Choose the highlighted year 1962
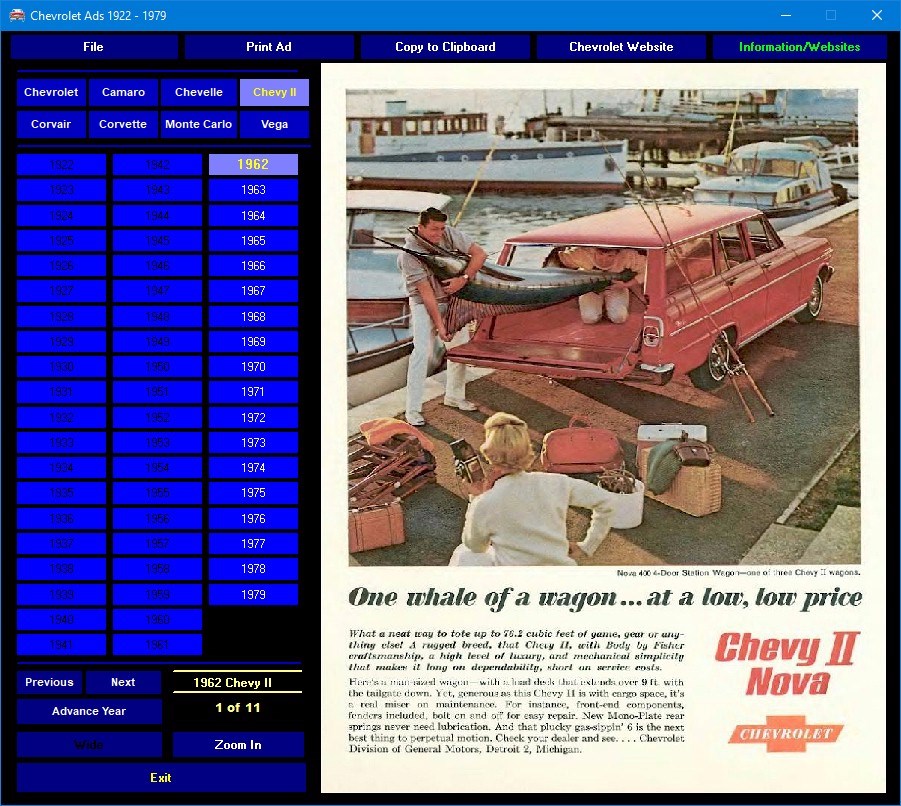Screen dimensions: 901x806 253,164
